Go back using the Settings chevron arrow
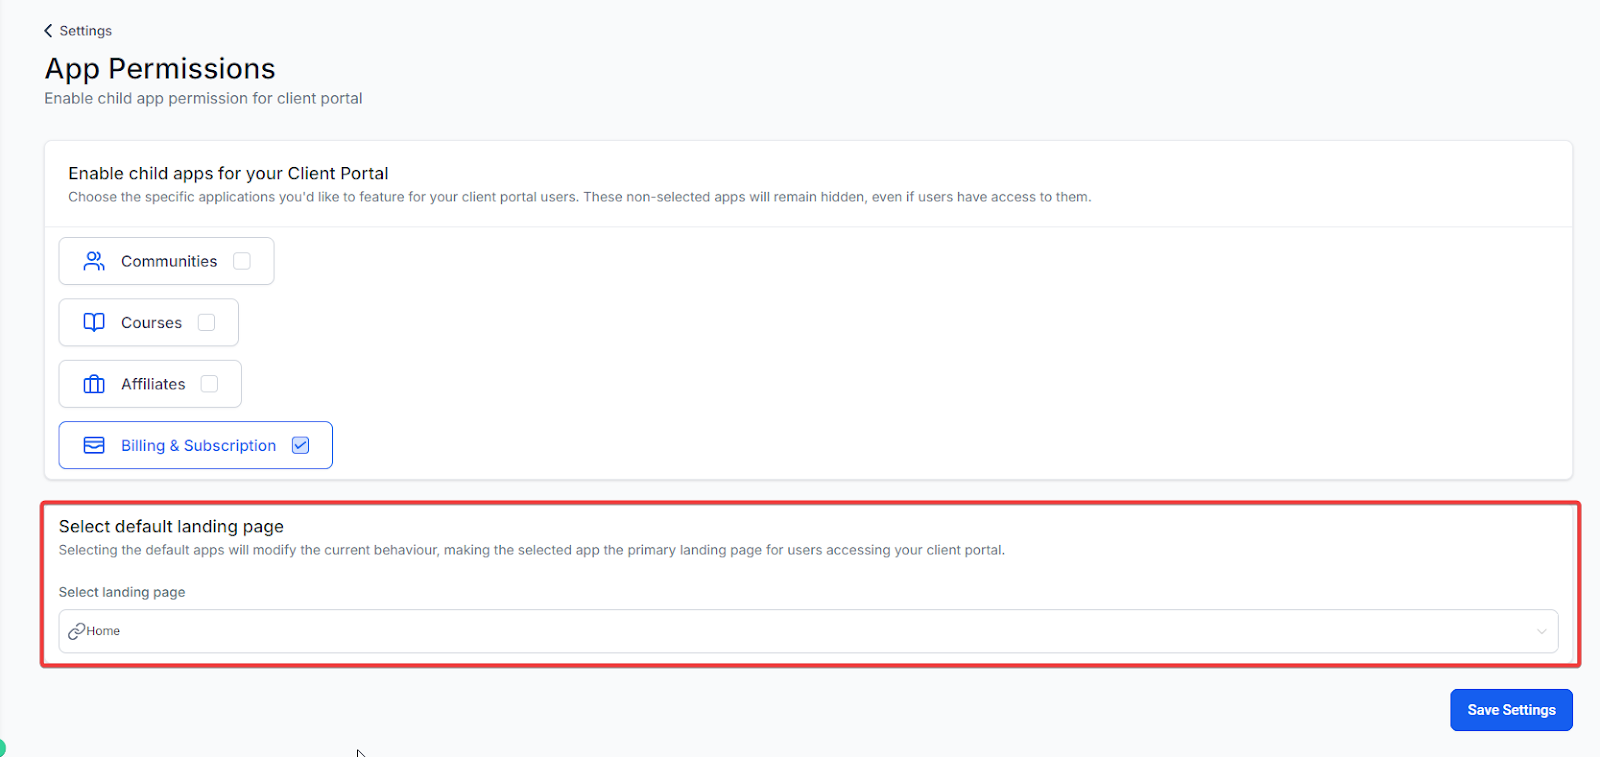Screen dimensions: 1600x757 coord(48,31)
